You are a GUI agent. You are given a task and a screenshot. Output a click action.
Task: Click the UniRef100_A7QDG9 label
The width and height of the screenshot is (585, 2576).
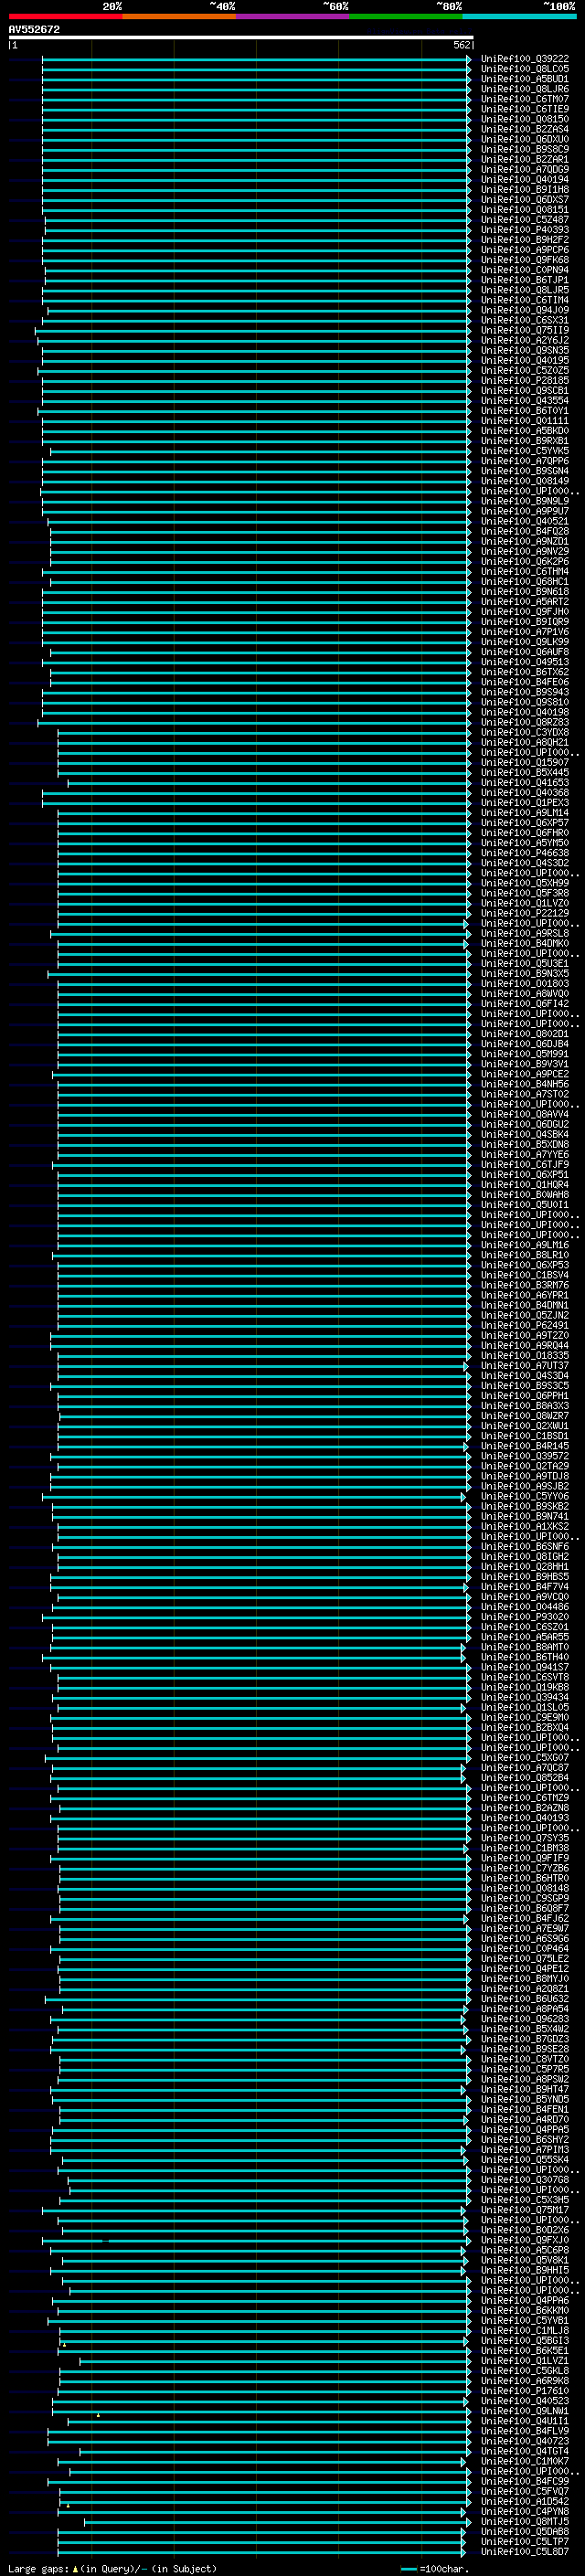coord(525,170)
